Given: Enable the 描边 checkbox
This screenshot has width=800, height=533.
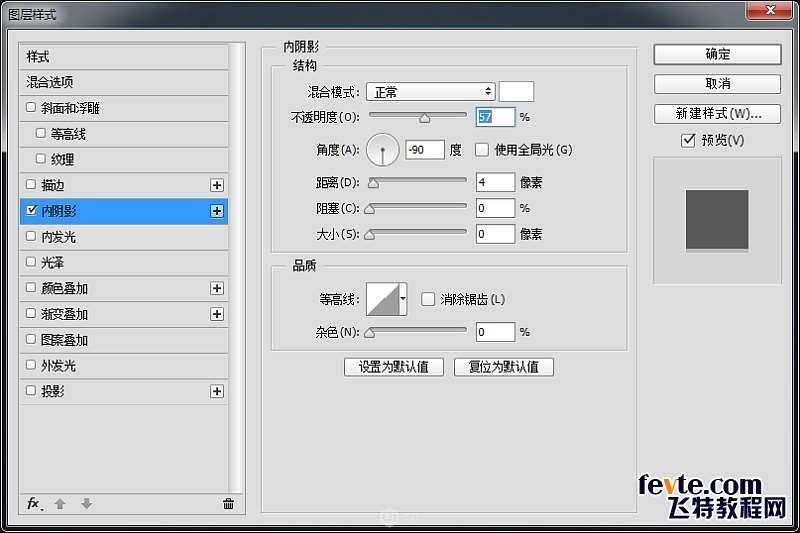Looking at the screenshot, I should pyautogui.click(x=31, y=184).
